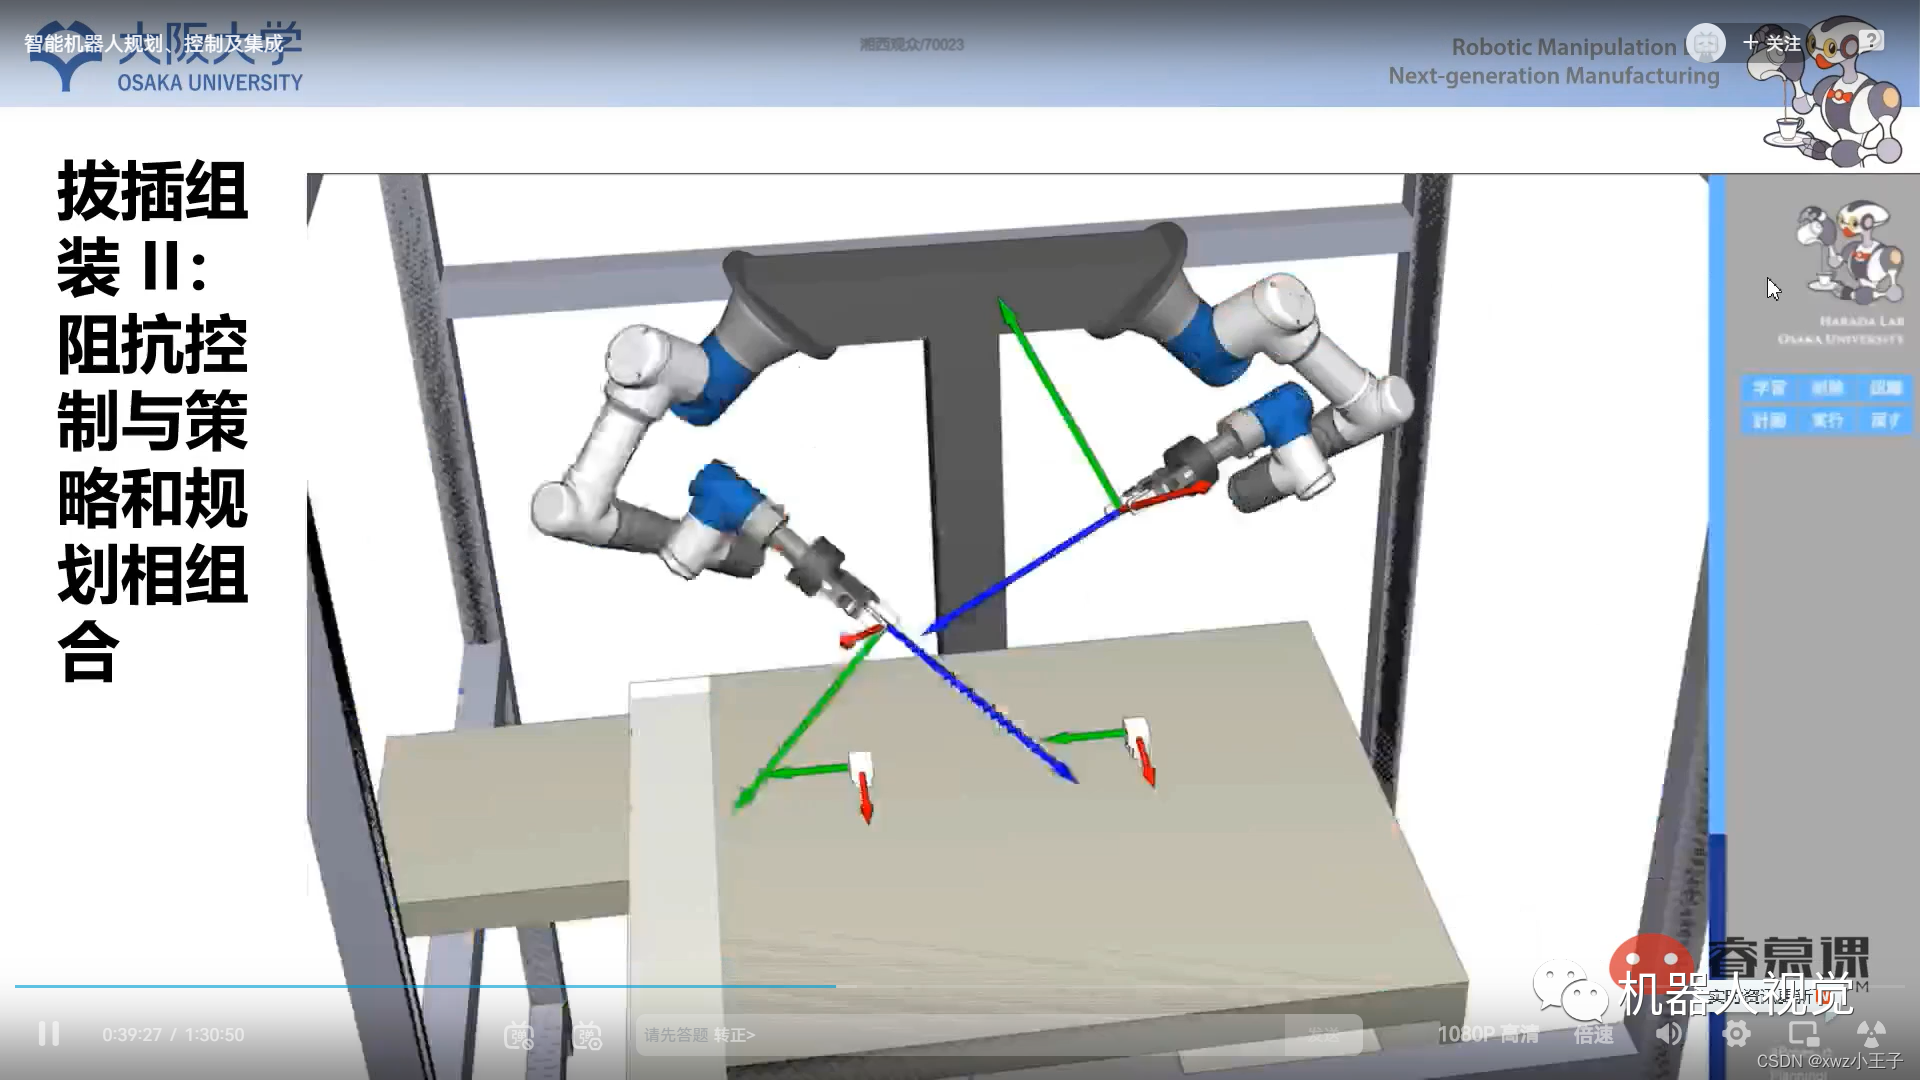Follow the uploader with 关注 button
Screen dimensions: 1920x1080
(1771, 43)
